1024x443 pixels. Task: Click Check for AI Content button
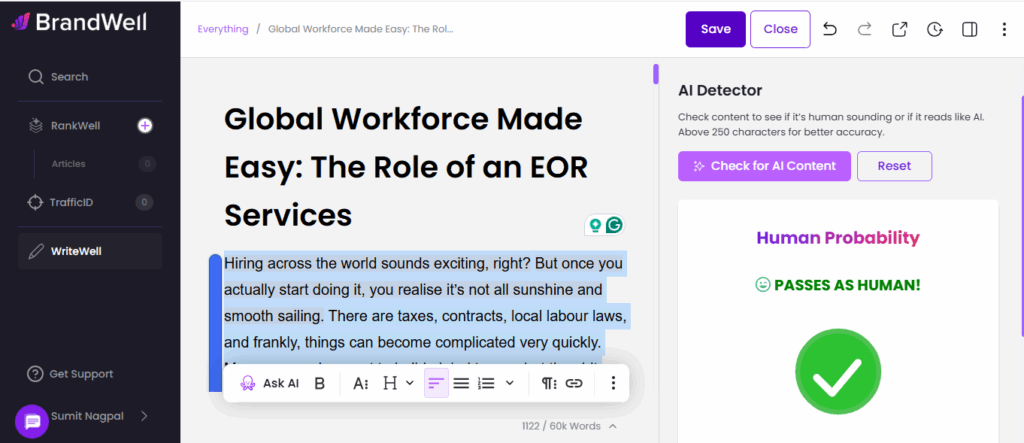[x=764, y=166]
